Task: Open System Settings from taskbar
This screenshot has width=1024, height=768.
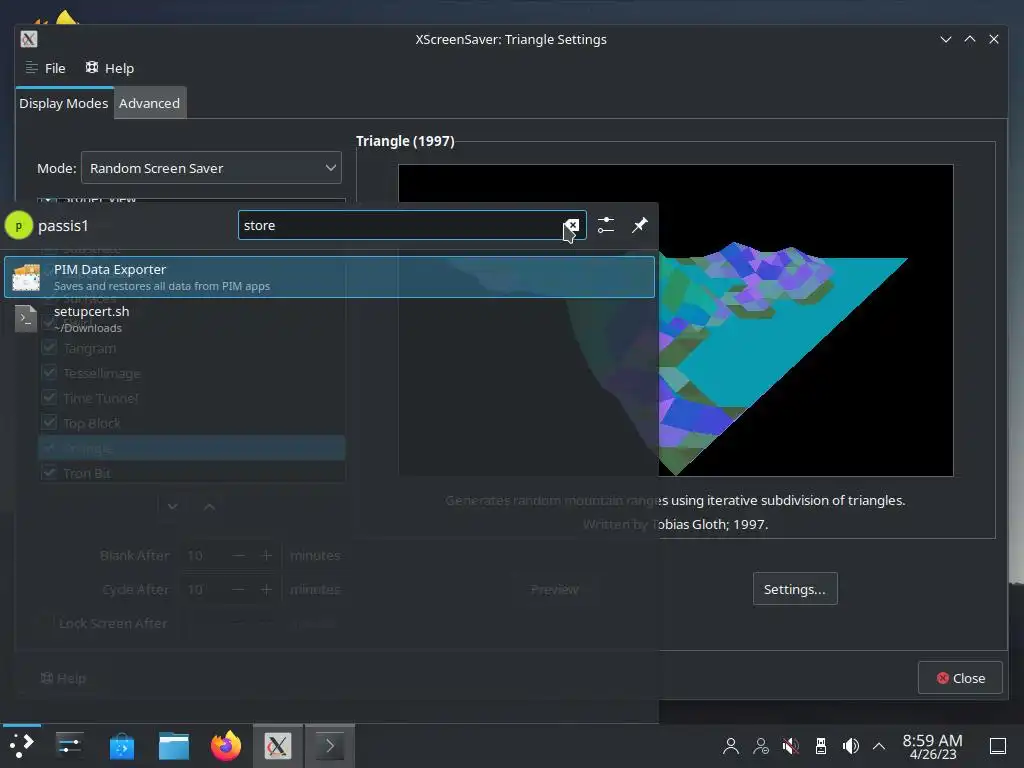Action: tap(69, 745)
